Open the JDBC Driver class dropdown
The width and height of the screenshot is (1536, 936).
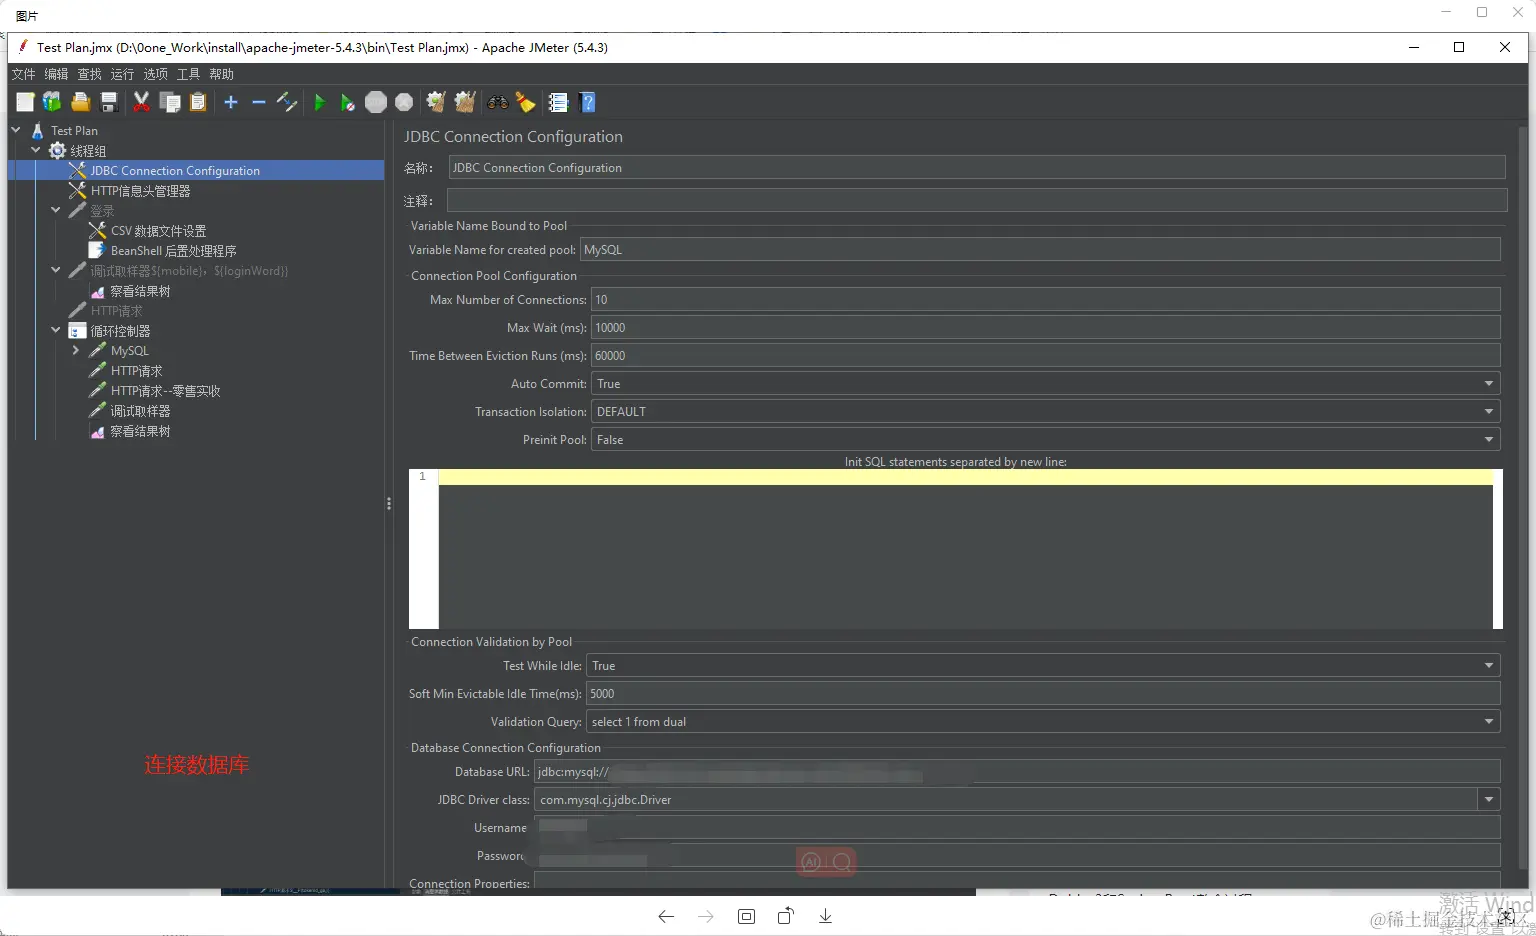[x=1489, y=800]
